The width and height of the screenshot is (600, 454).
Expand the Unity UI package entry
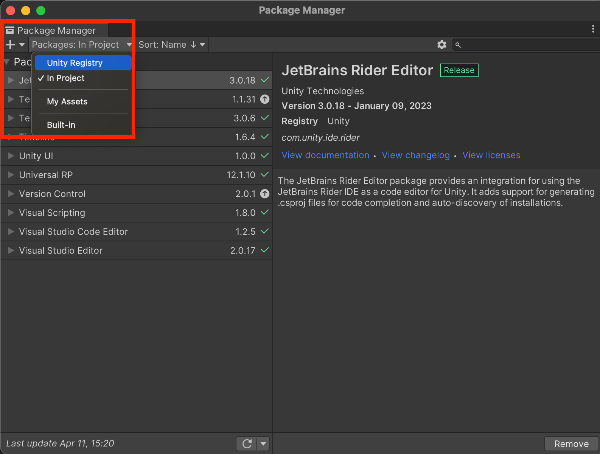[11, 156]
